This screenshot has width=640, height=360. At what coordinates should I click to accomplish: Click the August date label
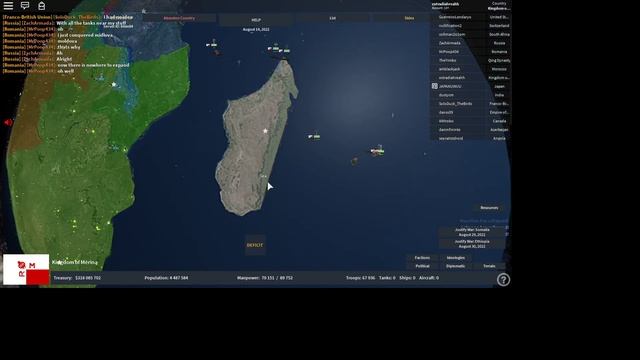click(x=256, y=29)
